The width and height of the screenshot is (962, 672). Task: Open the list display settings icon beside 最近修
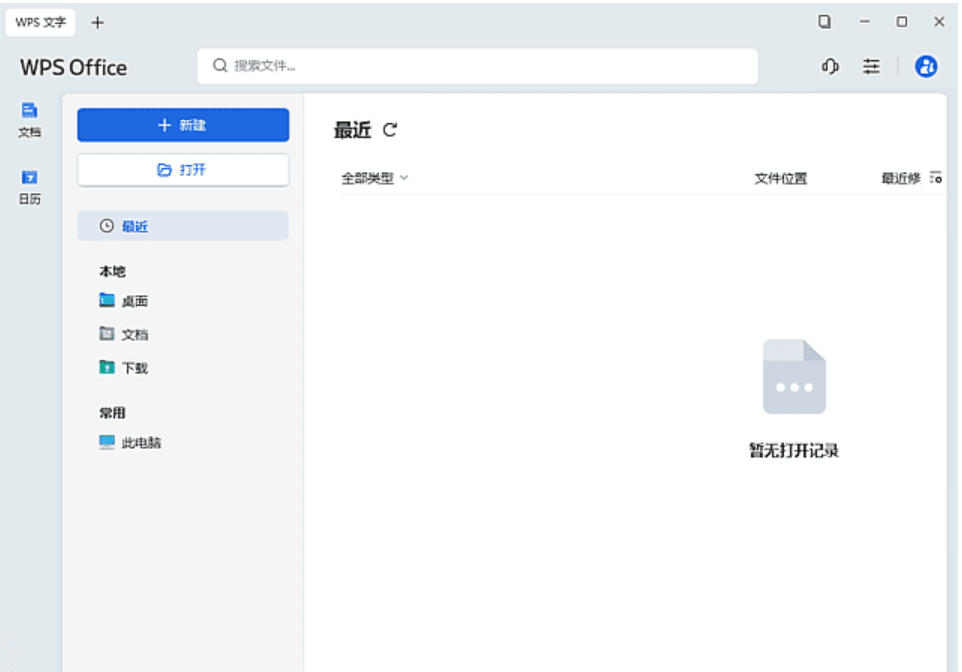click(x=936, y=177)
